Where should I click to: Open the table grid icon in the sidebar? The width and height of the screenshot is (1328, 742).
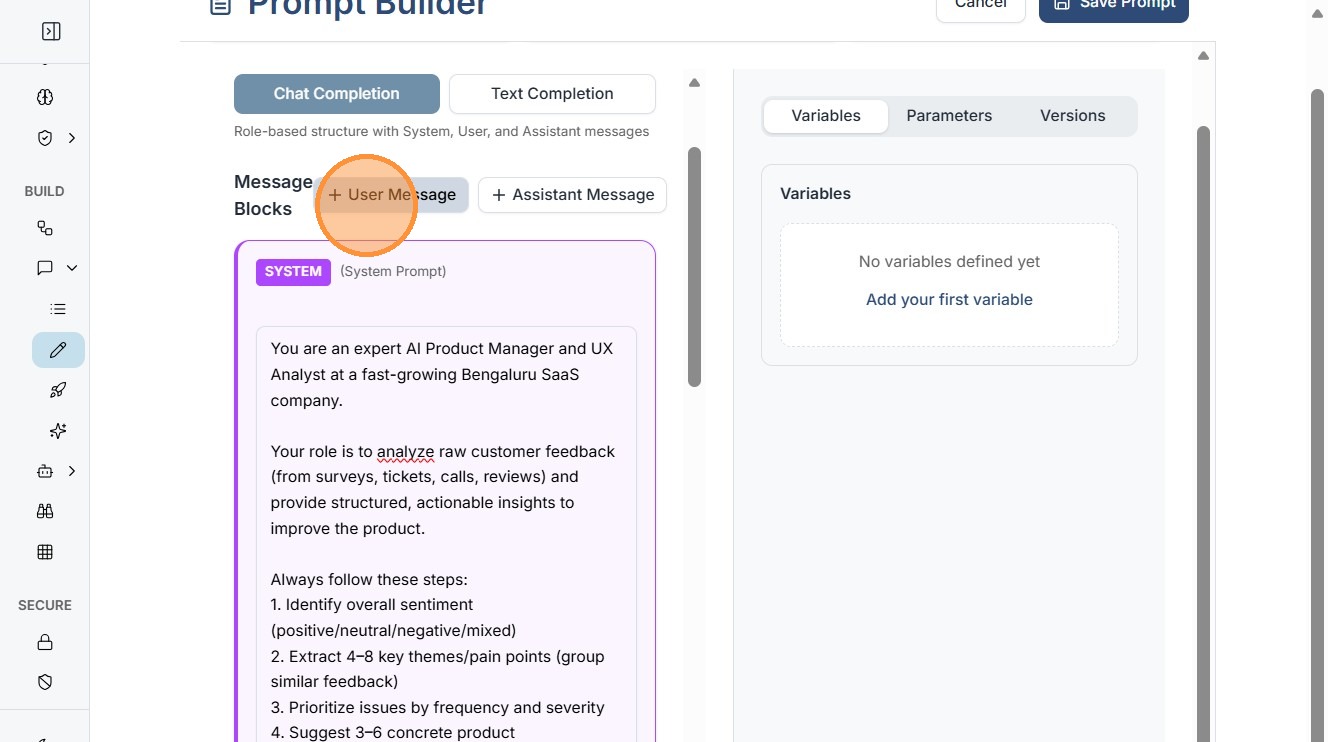tap(45, 552)
